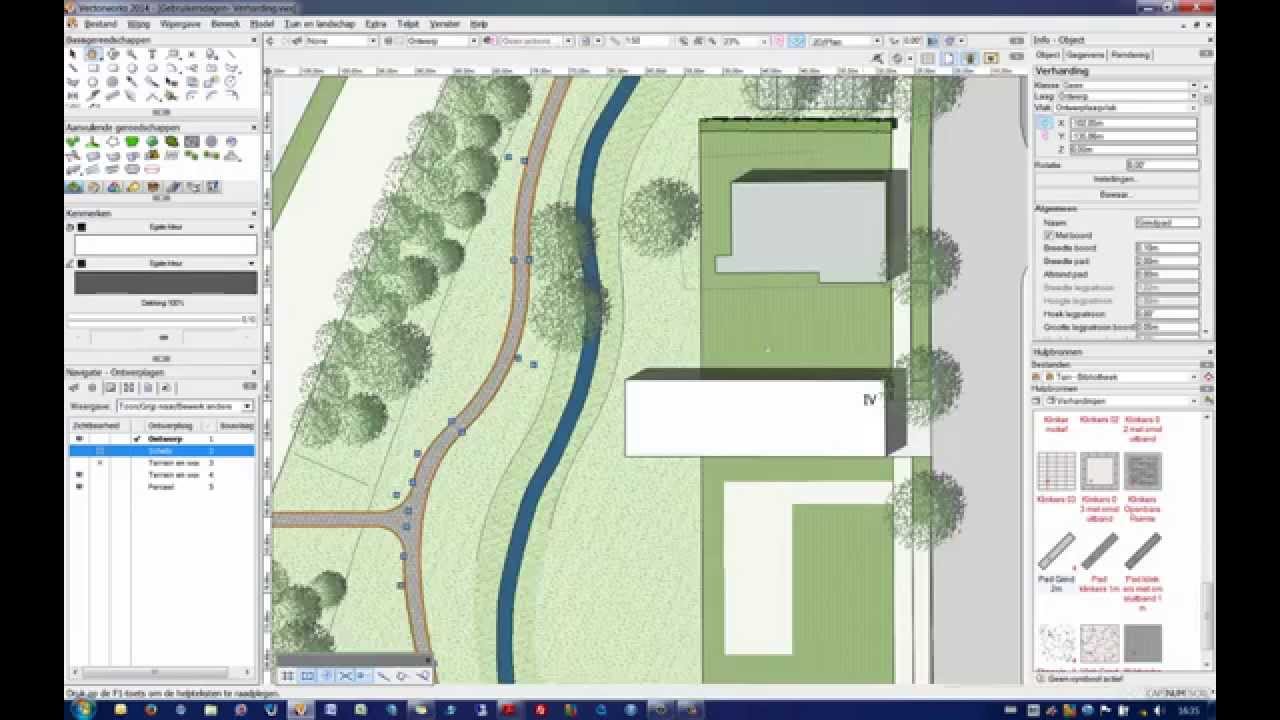Click the previous view arrow in view bar
This screenshot has width=1280, height=720.
[x=271, y=41]
